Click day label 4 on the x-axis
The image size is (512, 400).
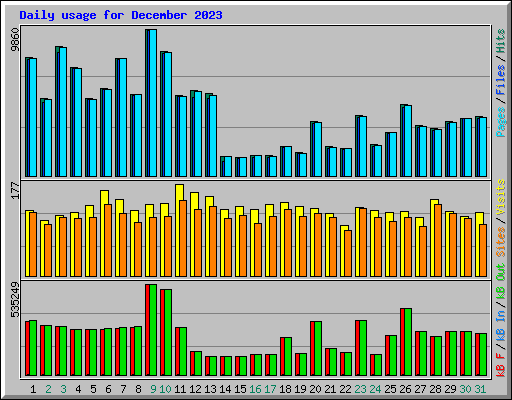pos(78,389)
